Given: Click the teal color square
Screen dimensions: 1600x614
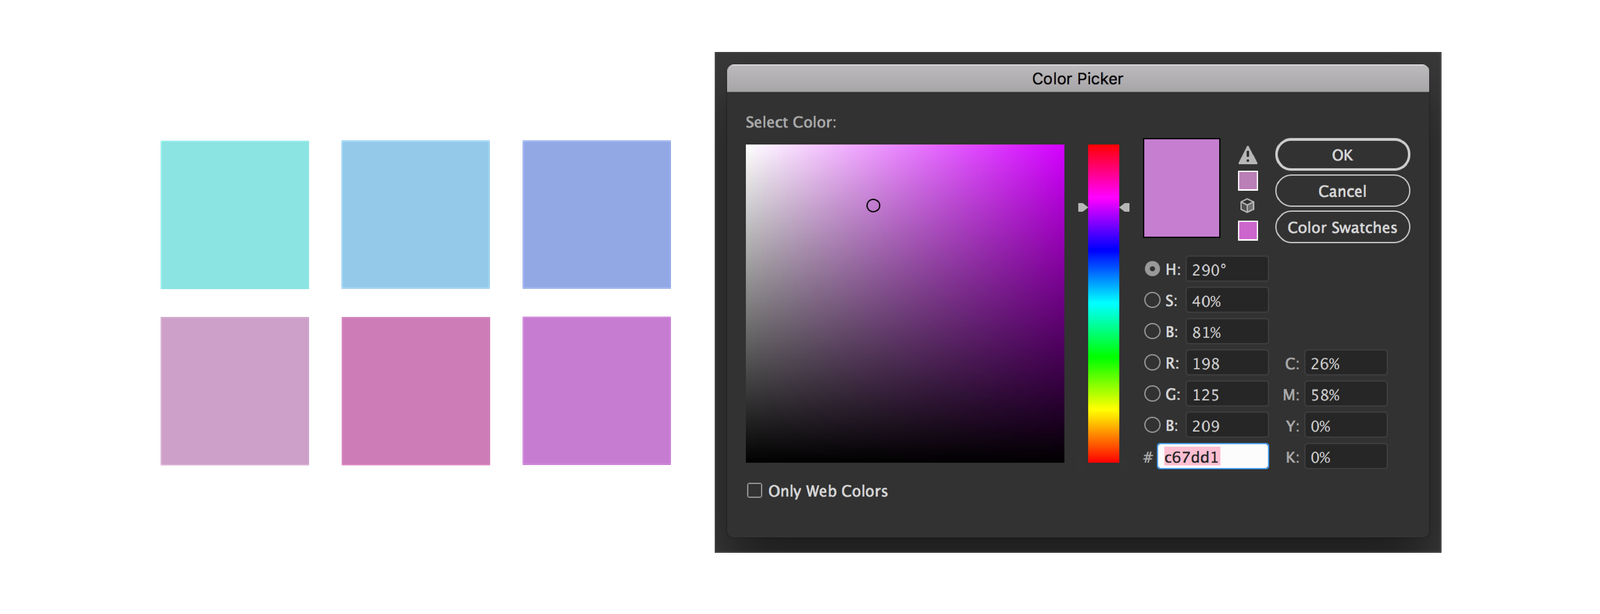Looking at the screenshot, I should coord(235,214).
